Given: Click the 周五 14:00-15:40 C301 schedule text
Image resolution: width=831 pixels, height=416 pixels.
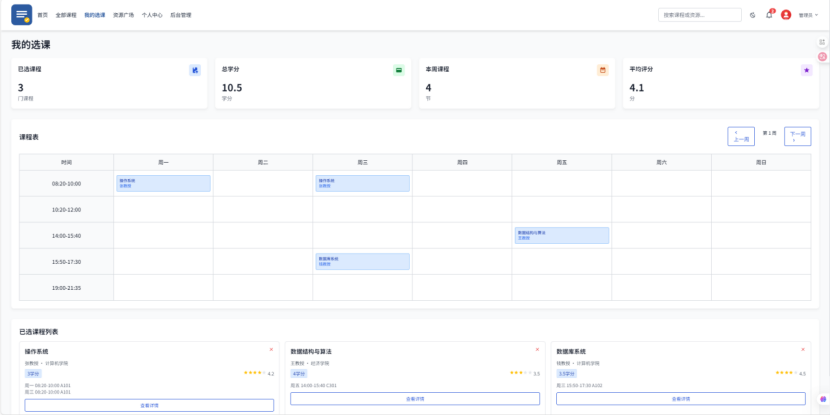Looking at the screenshot, I should (314, 385).
